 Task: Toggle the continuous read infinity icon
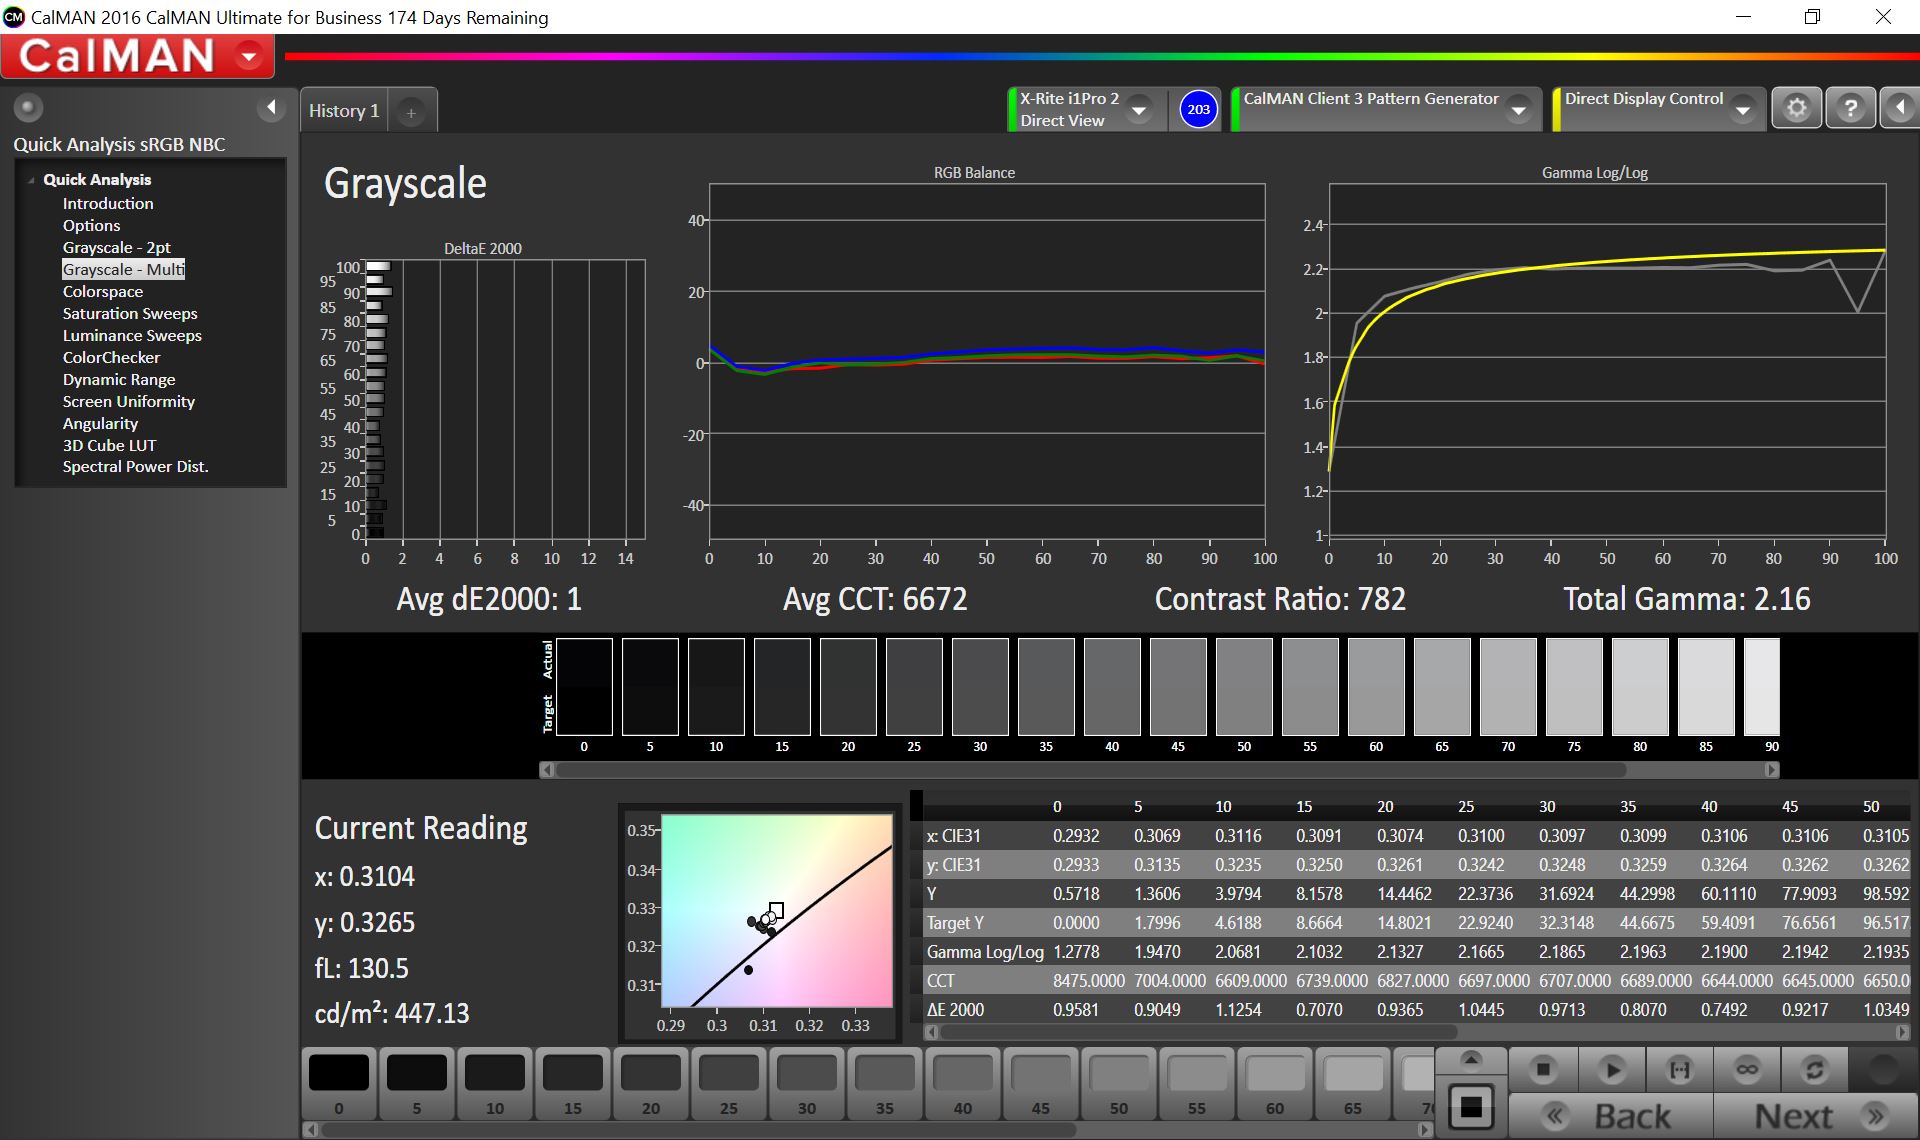tap(1747, 1070)
